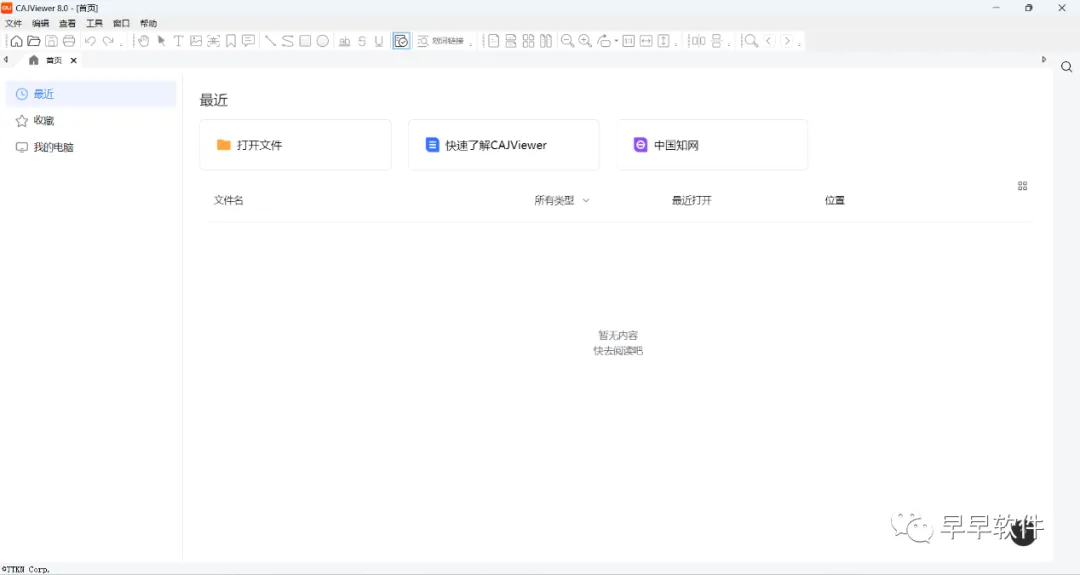This screenshot has width=1080, height=575.
Task: Expand the 所有类型 filter dropdown
Action: pyautogui.click(x=562, y=200)
